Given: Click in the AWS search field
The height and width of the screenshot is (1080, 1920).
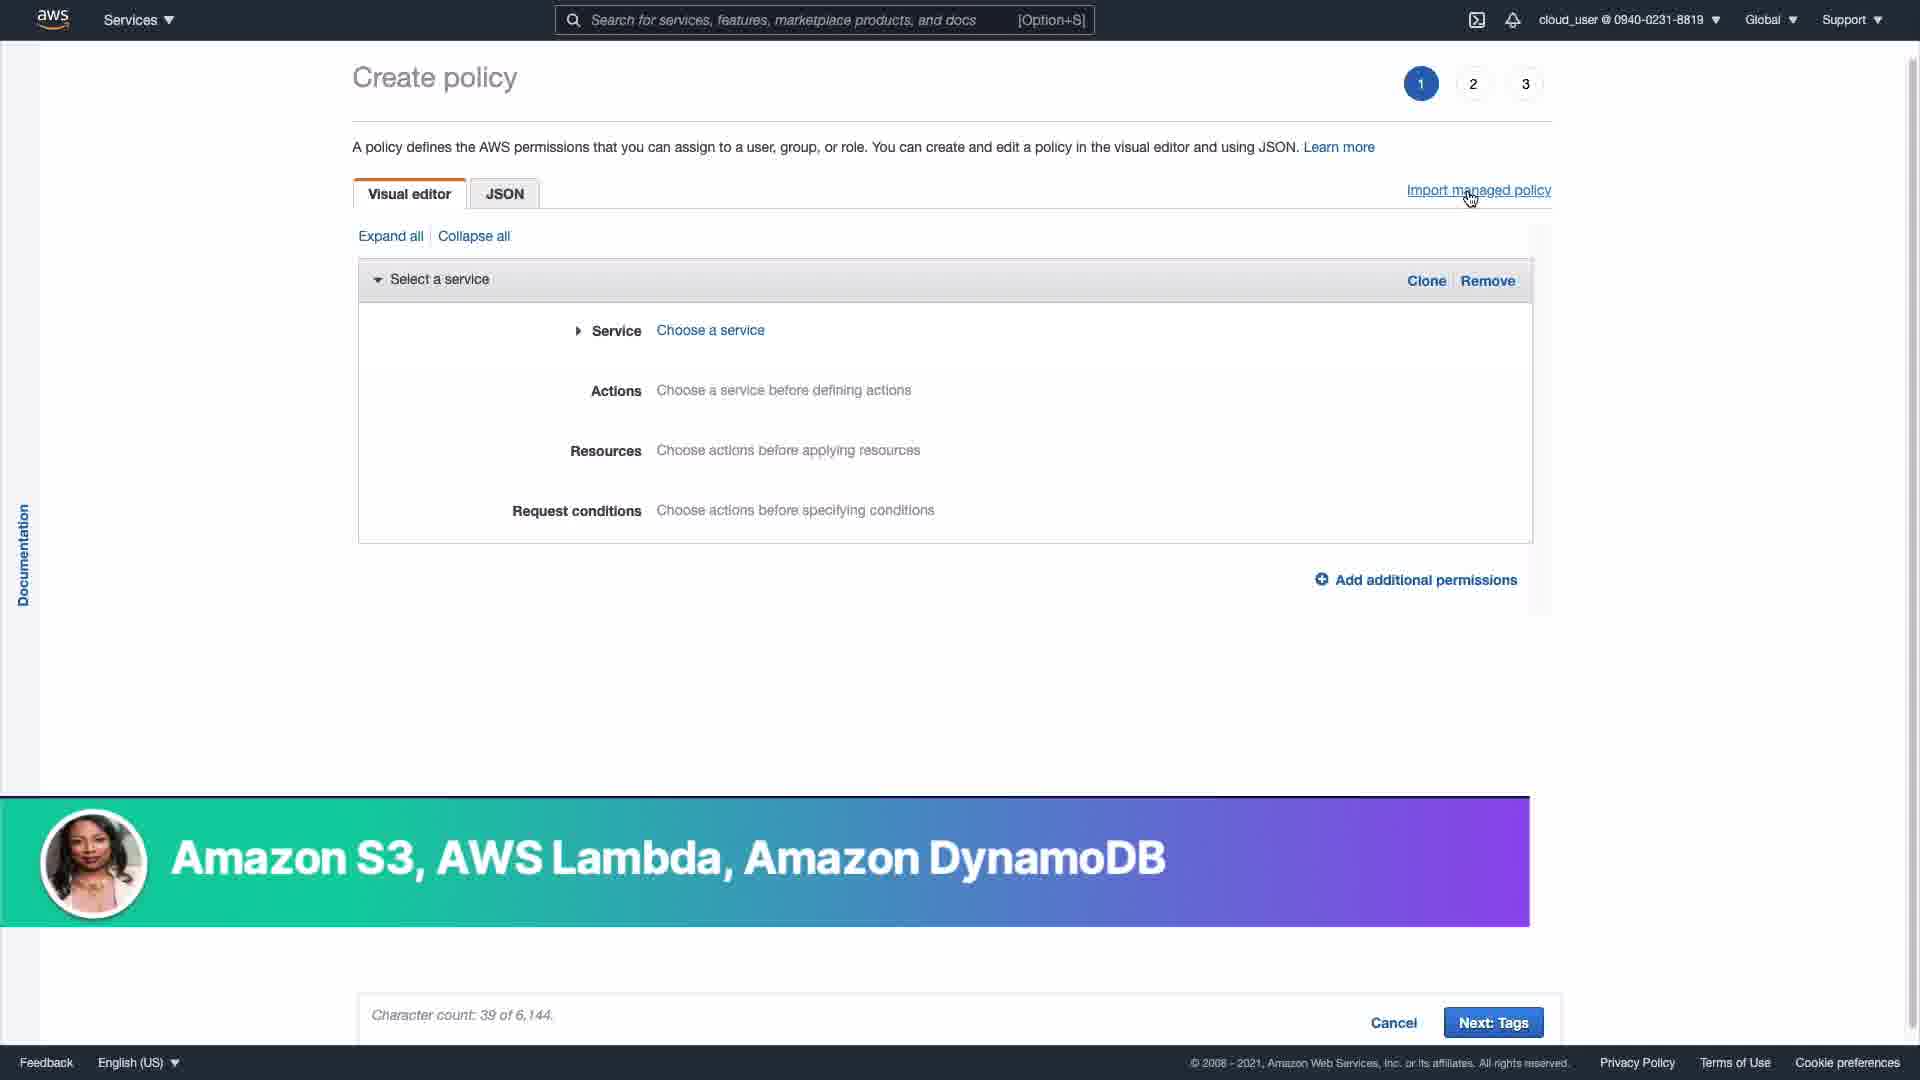Looking at the screenshot, I should (800, 20).
